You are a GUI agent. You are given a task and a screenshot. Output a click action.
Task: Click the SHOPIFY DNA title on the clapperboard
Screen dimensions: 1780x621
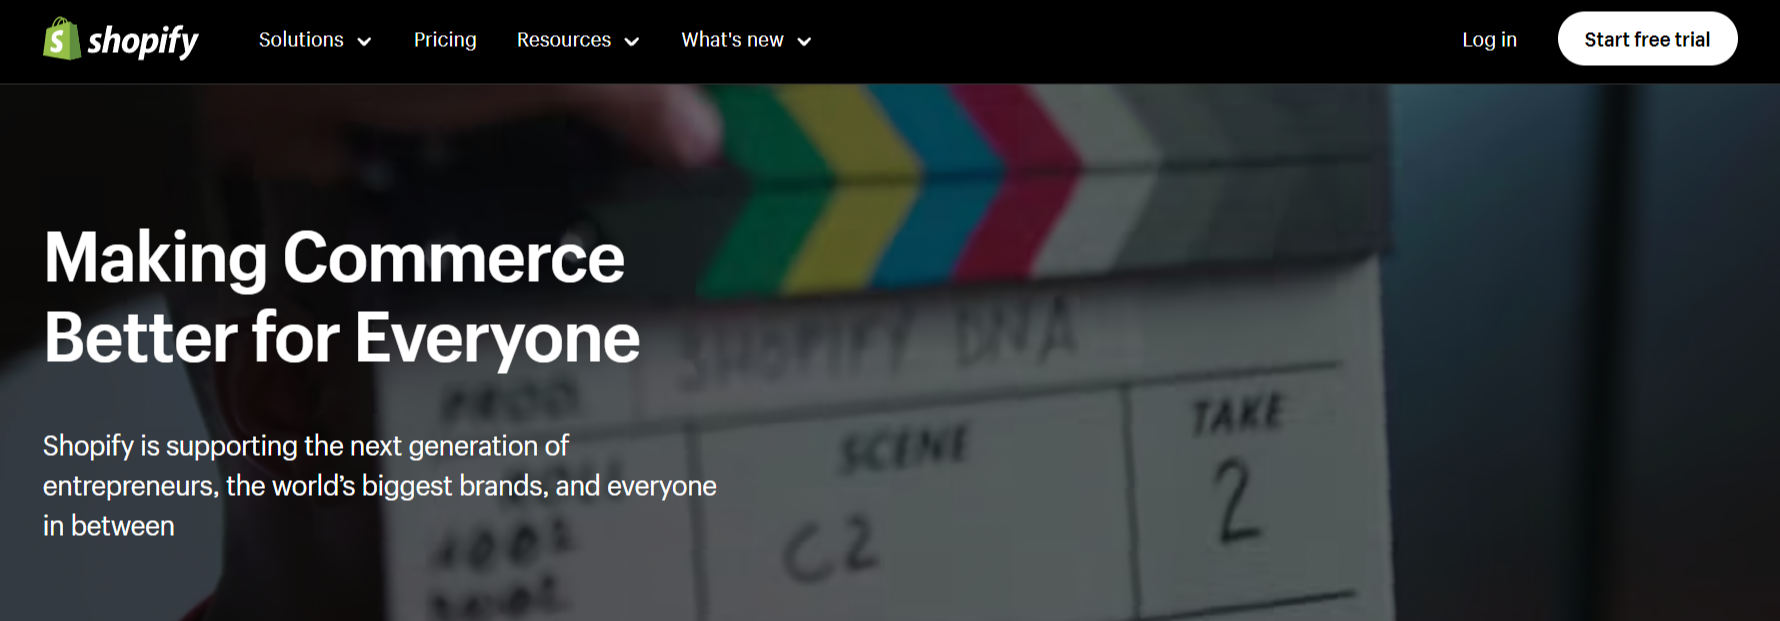tap(880, 342)
